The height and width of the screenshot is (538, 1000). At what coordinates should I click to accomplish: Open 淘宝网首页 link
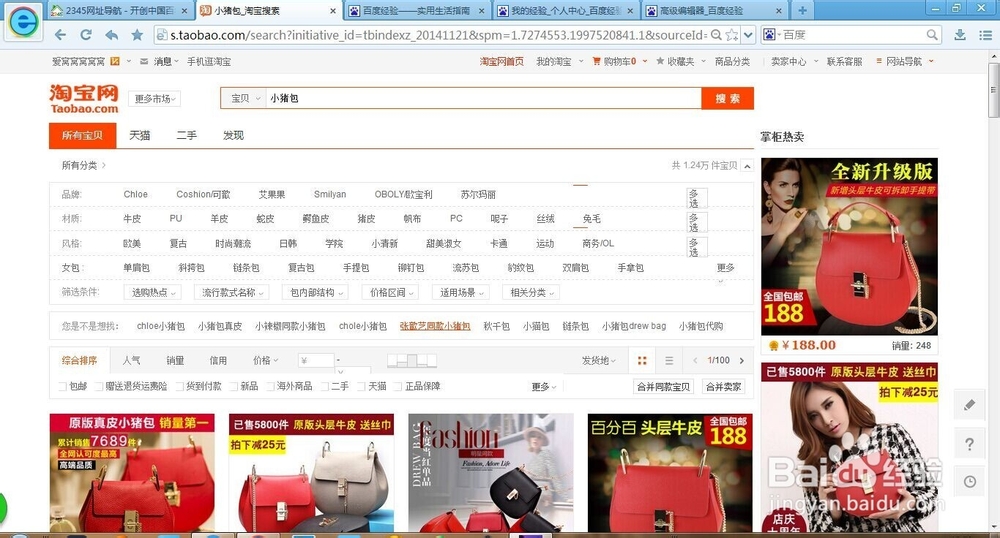pos(501,61)
